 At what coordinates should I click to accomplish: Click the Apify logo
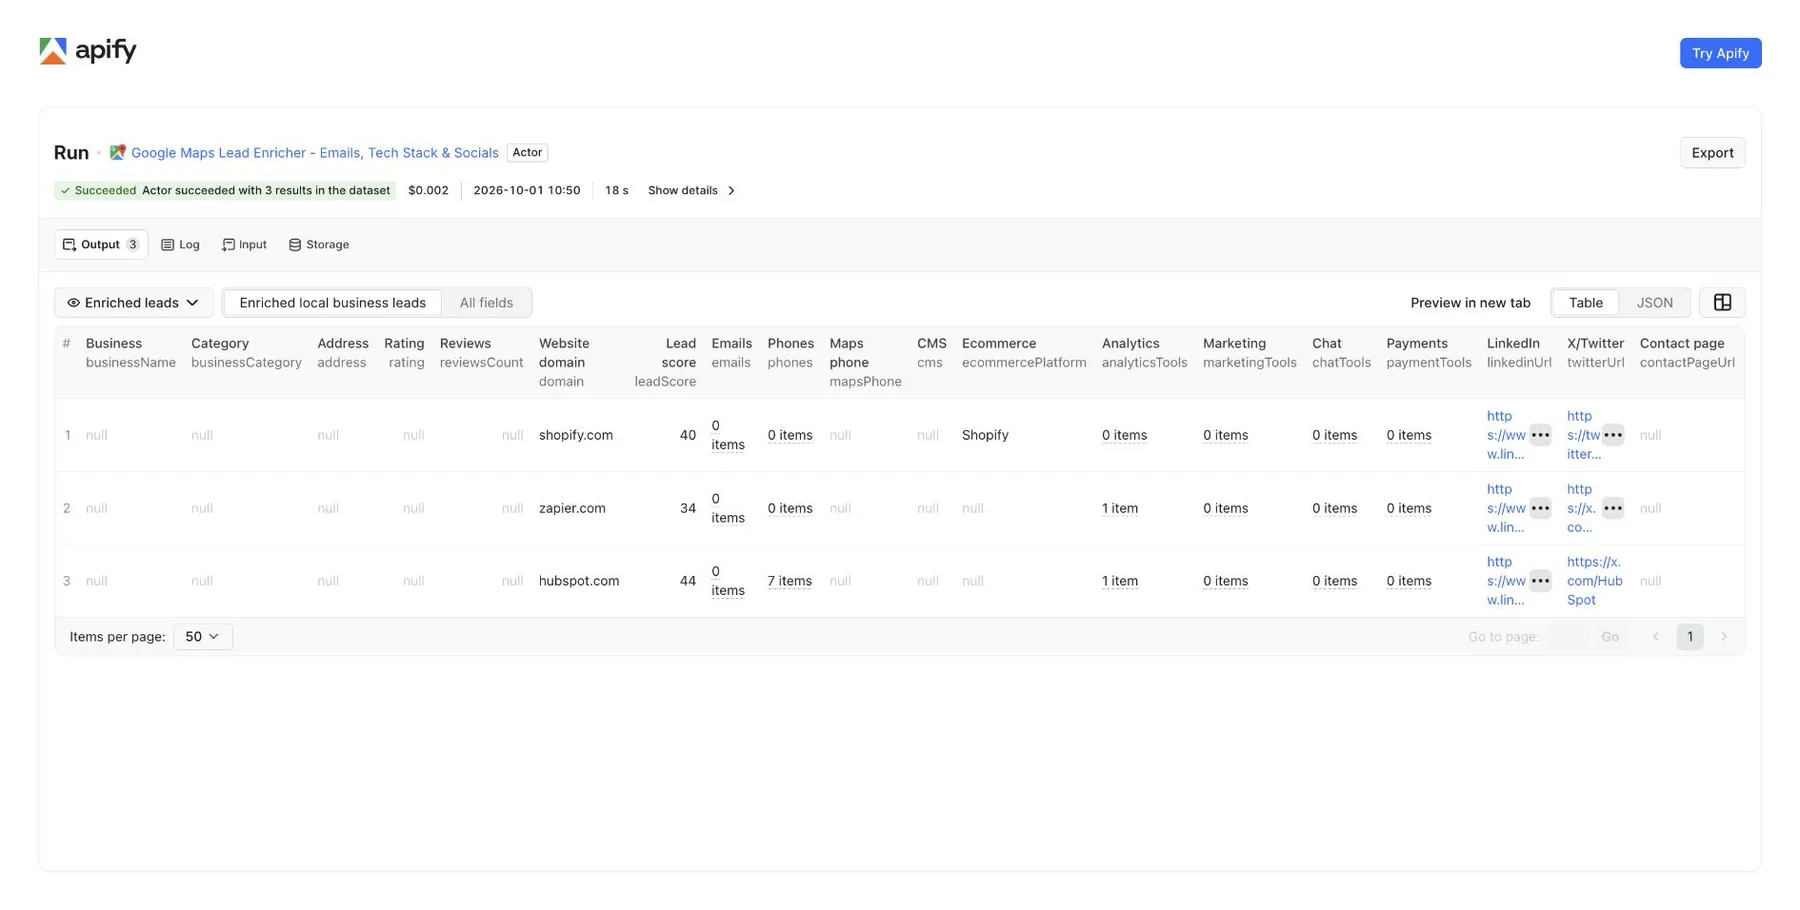click(88, 50)
